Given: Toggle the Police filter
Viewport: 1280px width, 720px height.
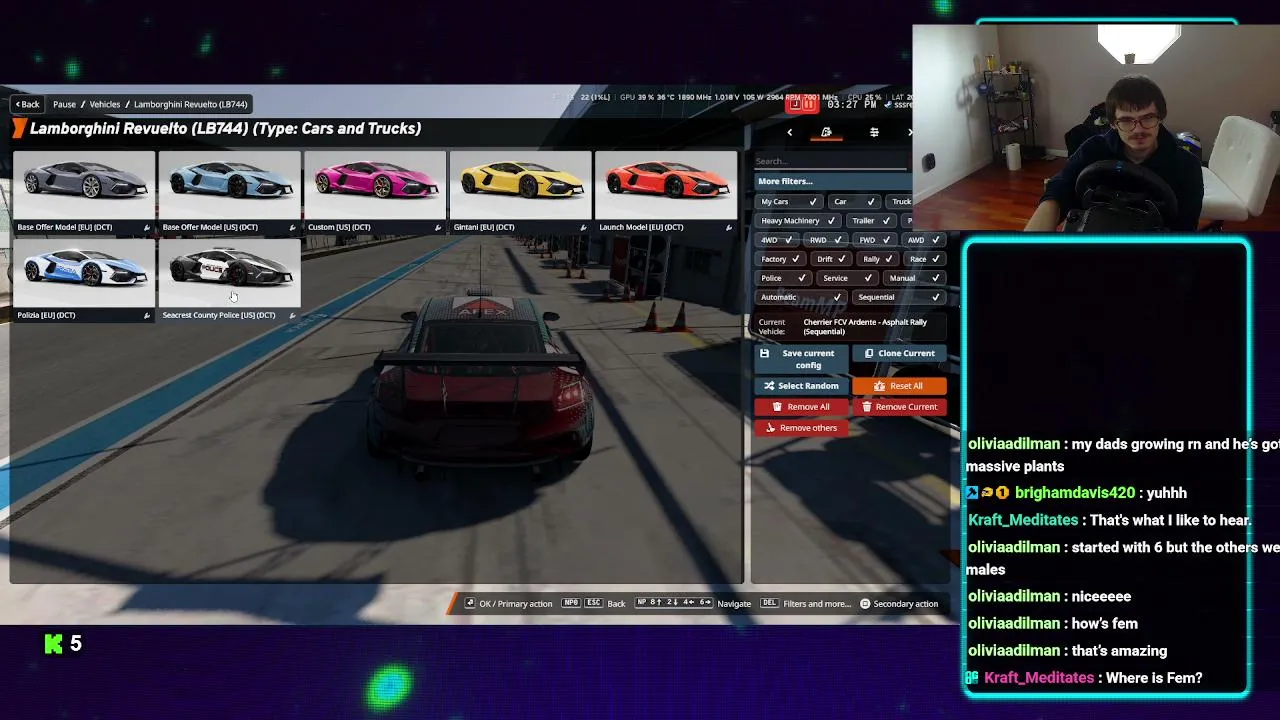Looking at the screenshot, I should point(784,278).
